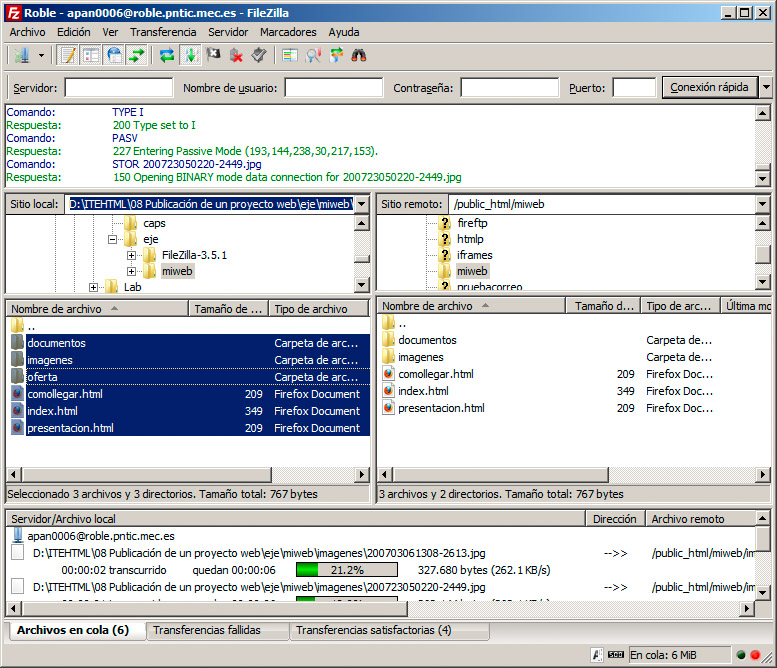Click question-mark folder icon of htmlp
The image size is (777, 668).
(x=444, y=239)
